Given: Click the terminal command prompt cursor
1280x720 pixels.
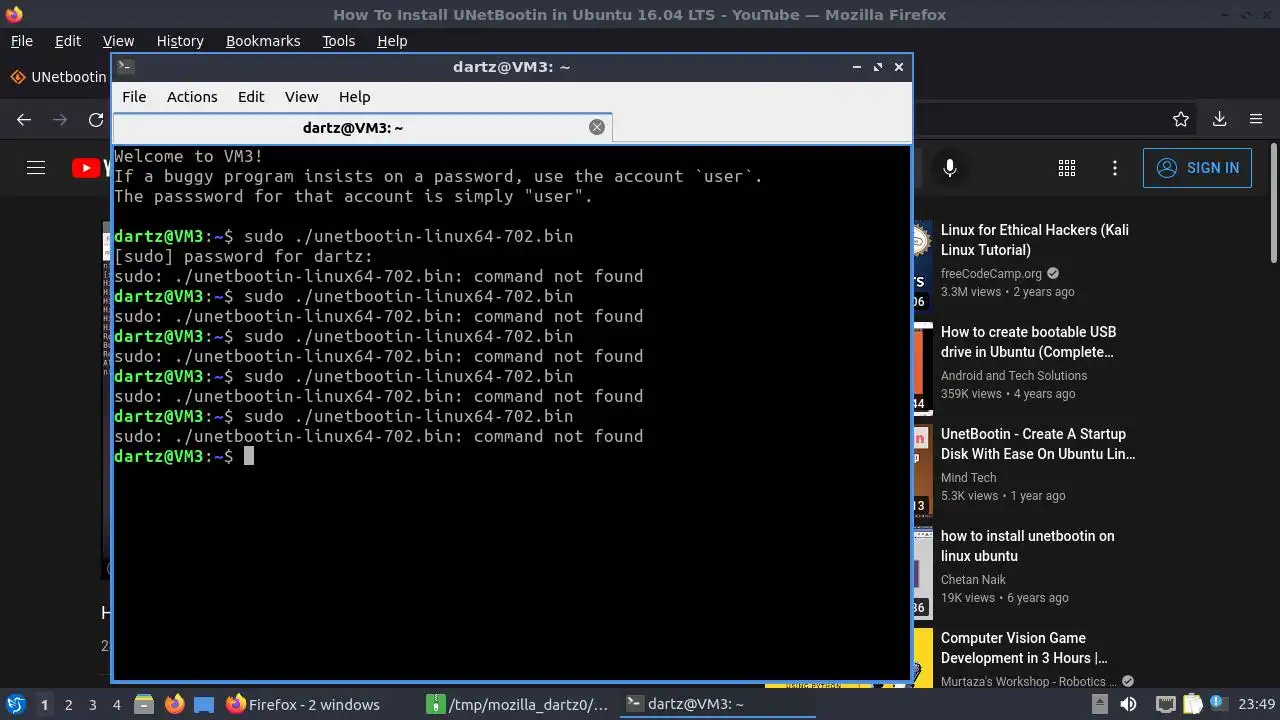Looking at the screenshot, I should click(249, 456).
